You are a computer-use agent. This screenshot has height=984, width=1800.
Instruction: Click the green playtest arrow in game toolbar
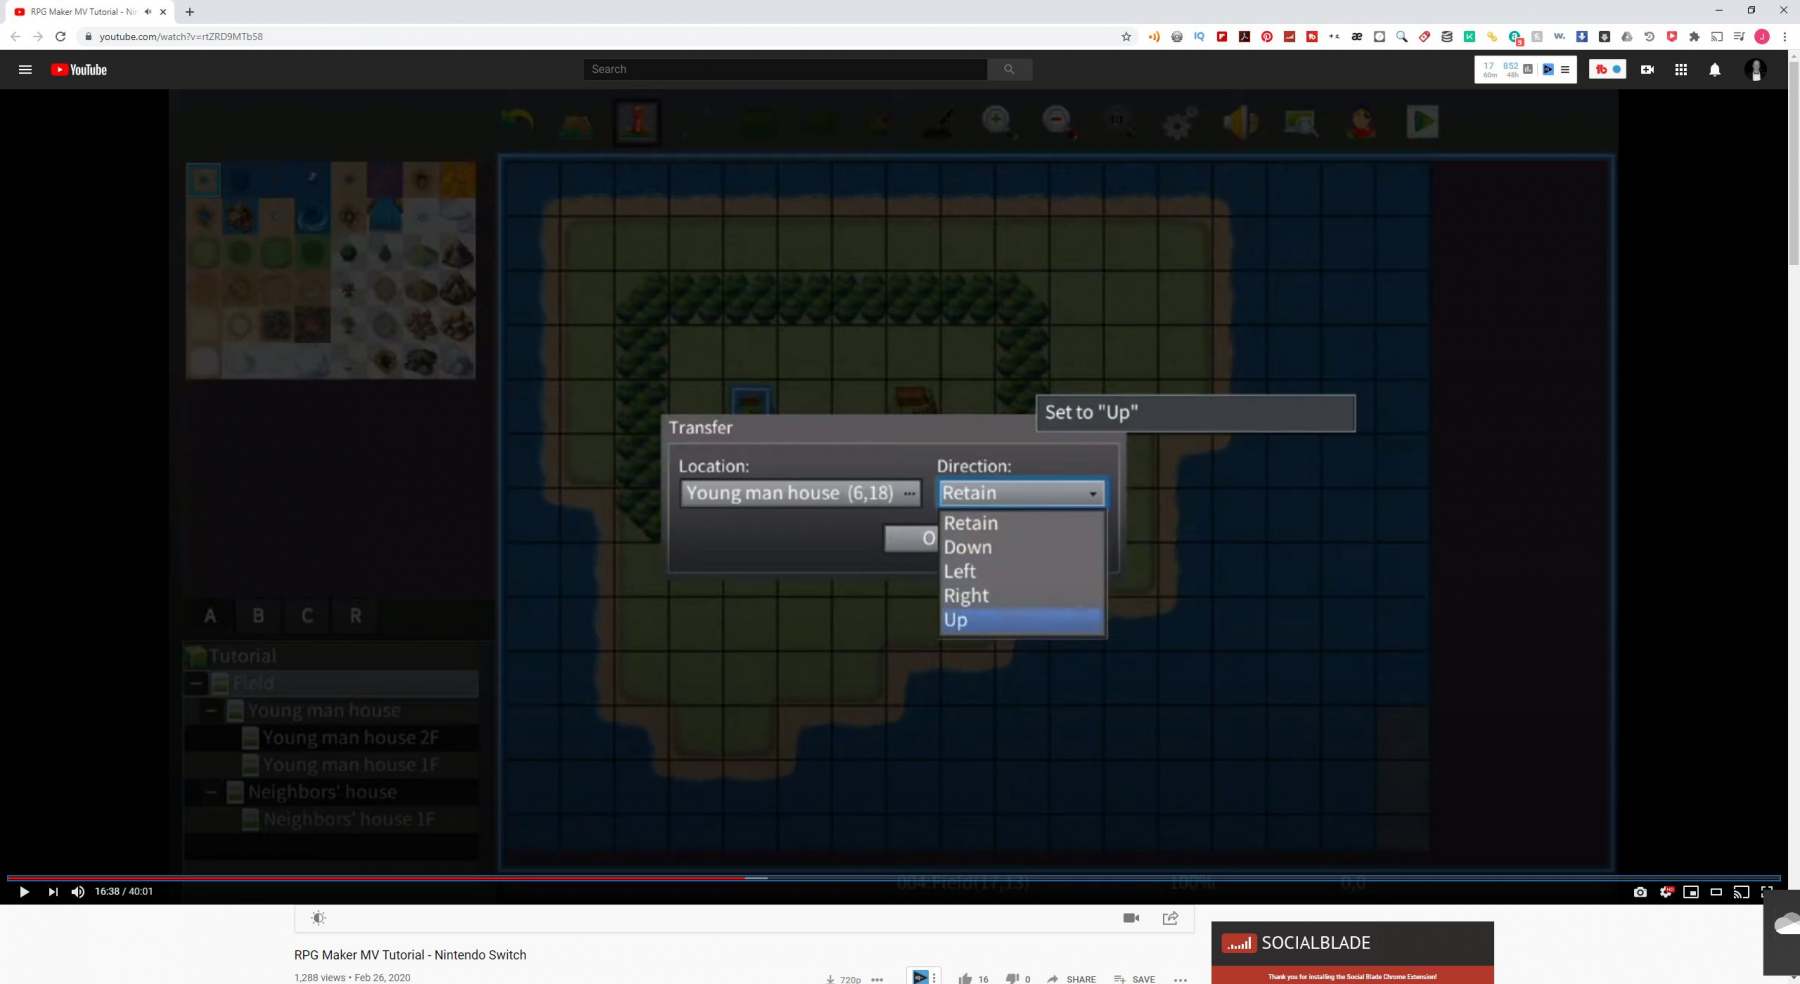click(1422, 122)
